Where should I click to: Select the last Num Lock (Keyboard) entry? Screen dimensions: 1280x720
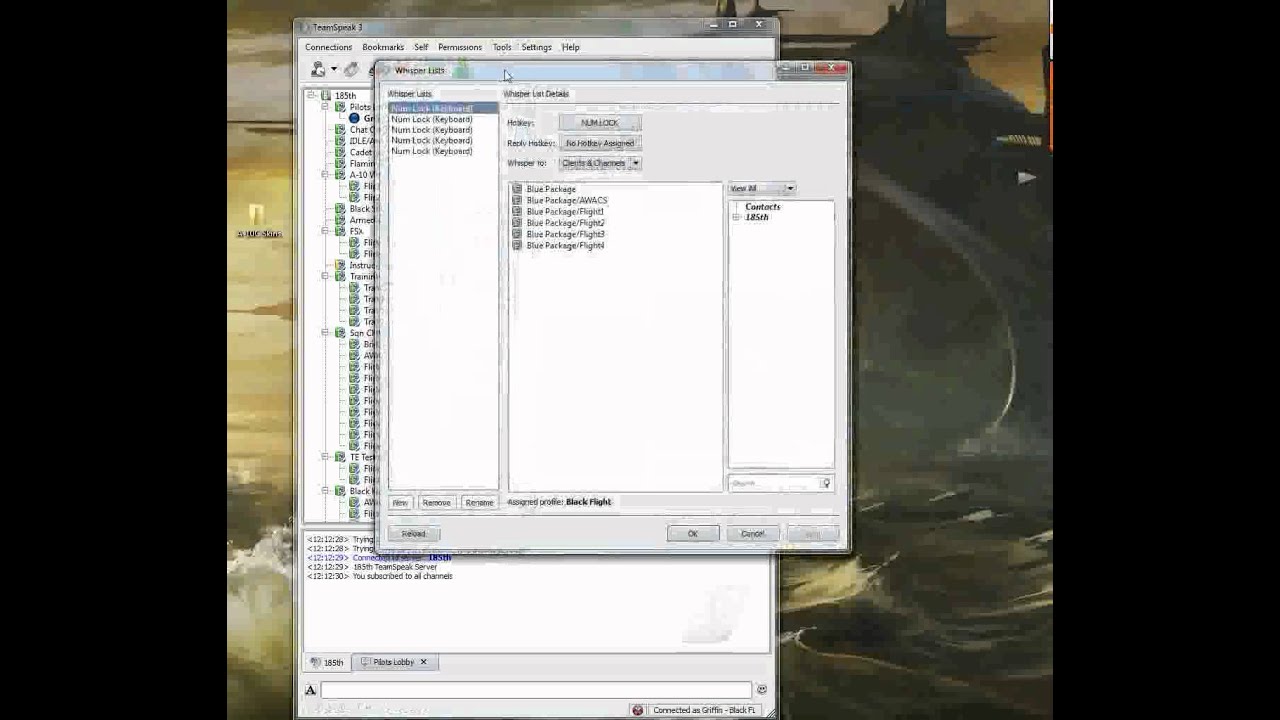432,151
